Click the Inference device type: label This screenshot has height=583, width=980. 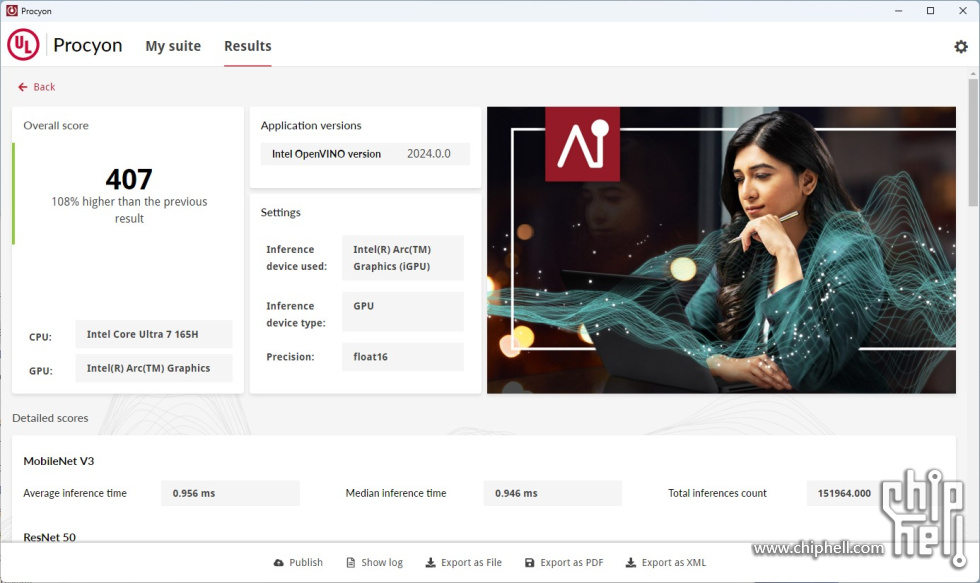click(x=296, y=314)
